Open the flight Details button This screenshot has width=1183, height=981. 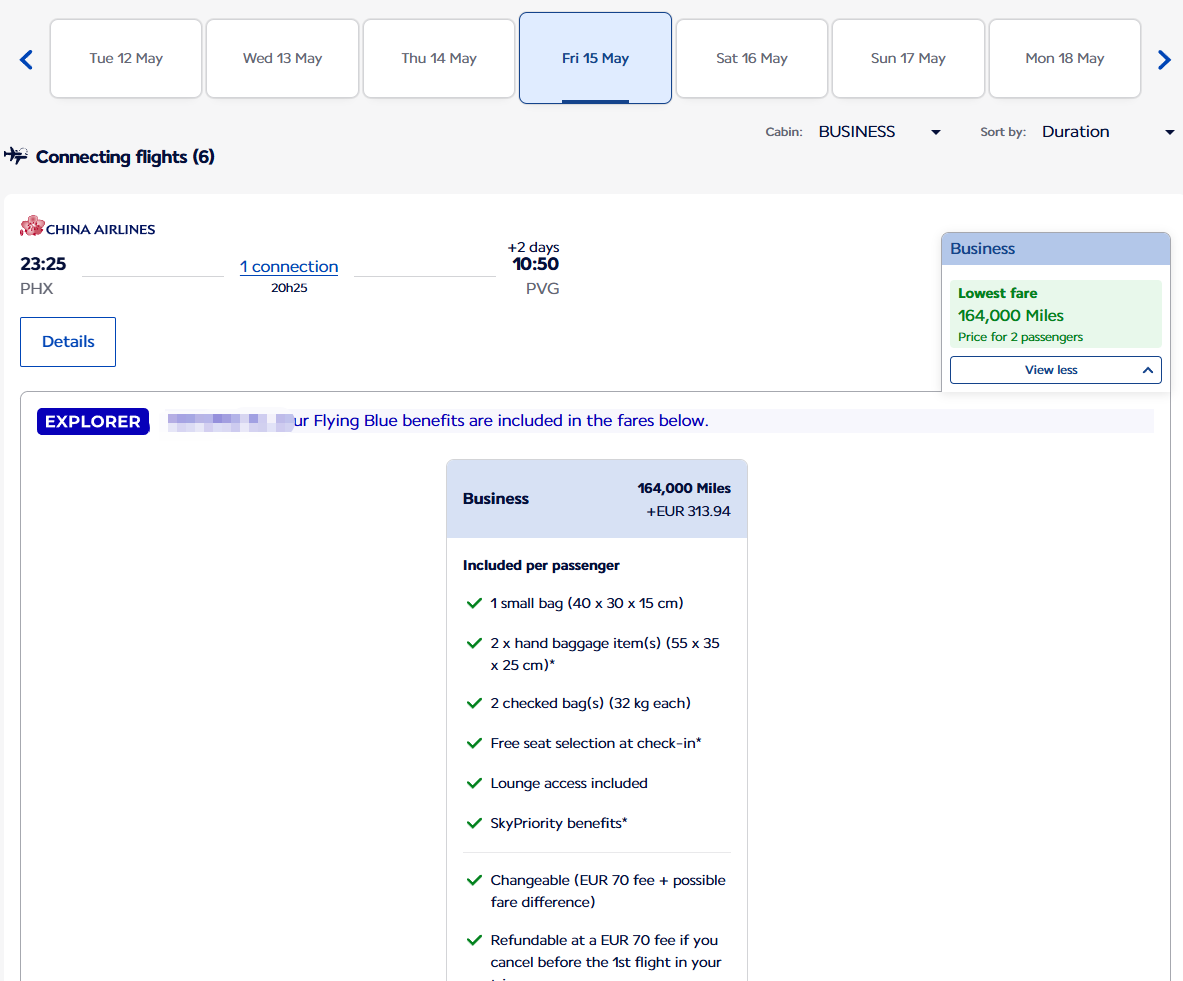68,342
